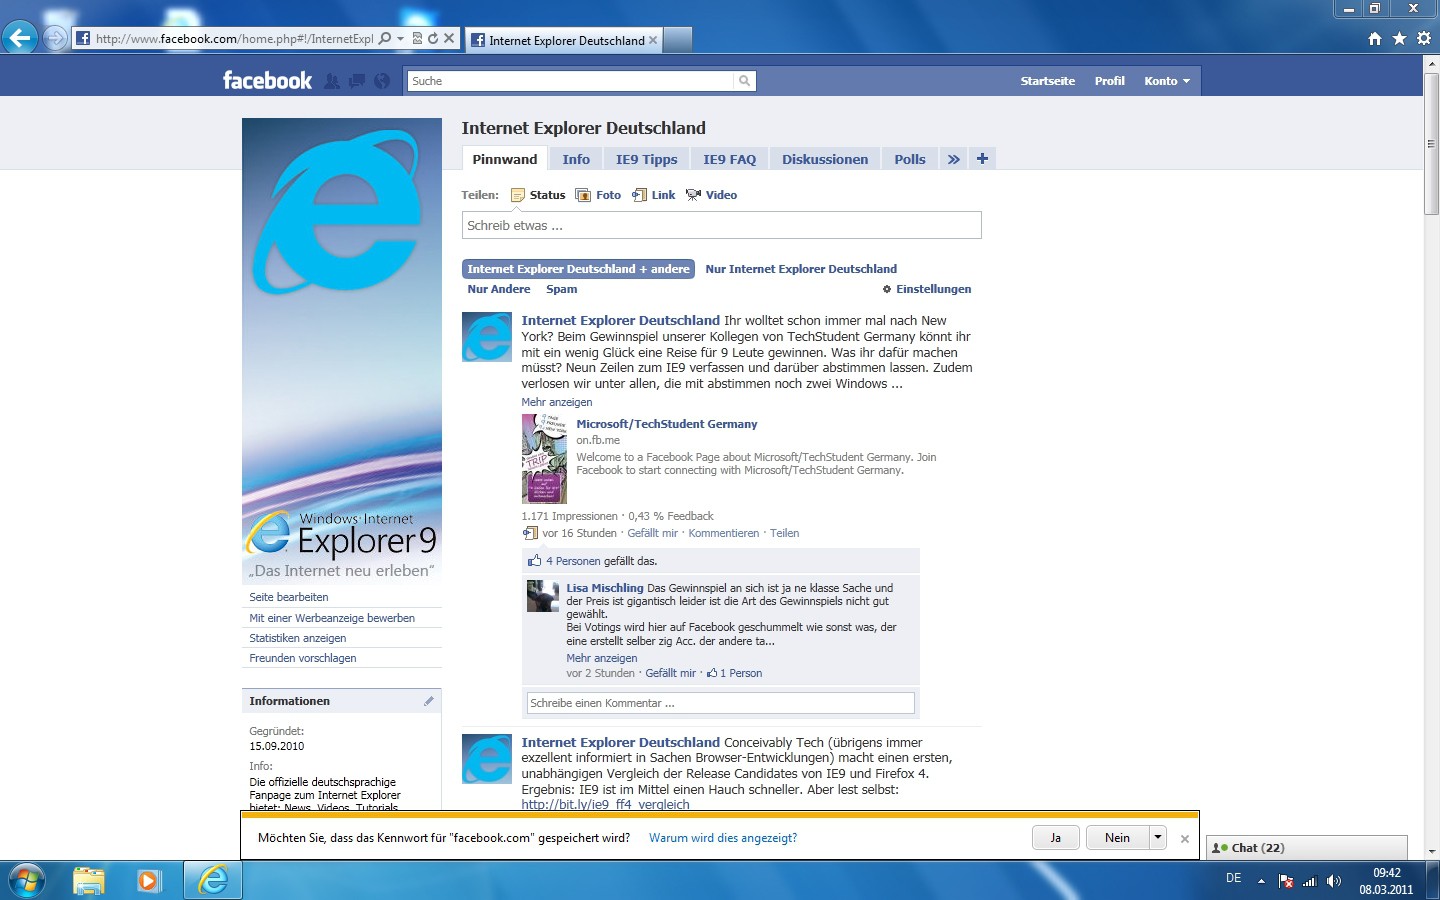1440x900 pixels.
Task: Click 'Ja' to save the facebook.com password
Action: tap(1055, 837)
